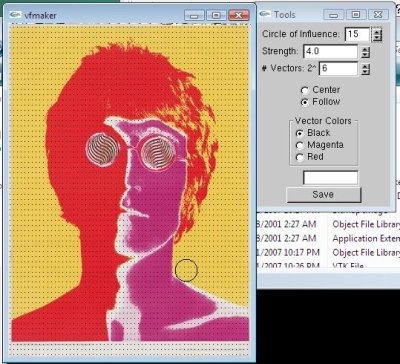Click the Strength value field
This screenshot has width=400, height=364.
click(x=330, y=52)
